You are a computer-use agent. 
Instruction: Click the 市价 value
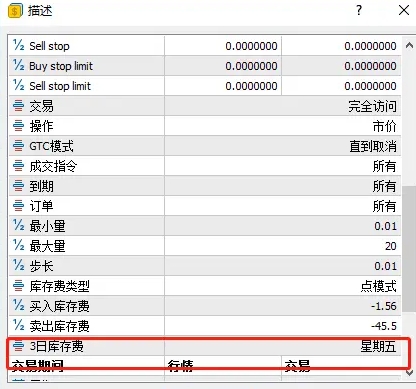385,126
